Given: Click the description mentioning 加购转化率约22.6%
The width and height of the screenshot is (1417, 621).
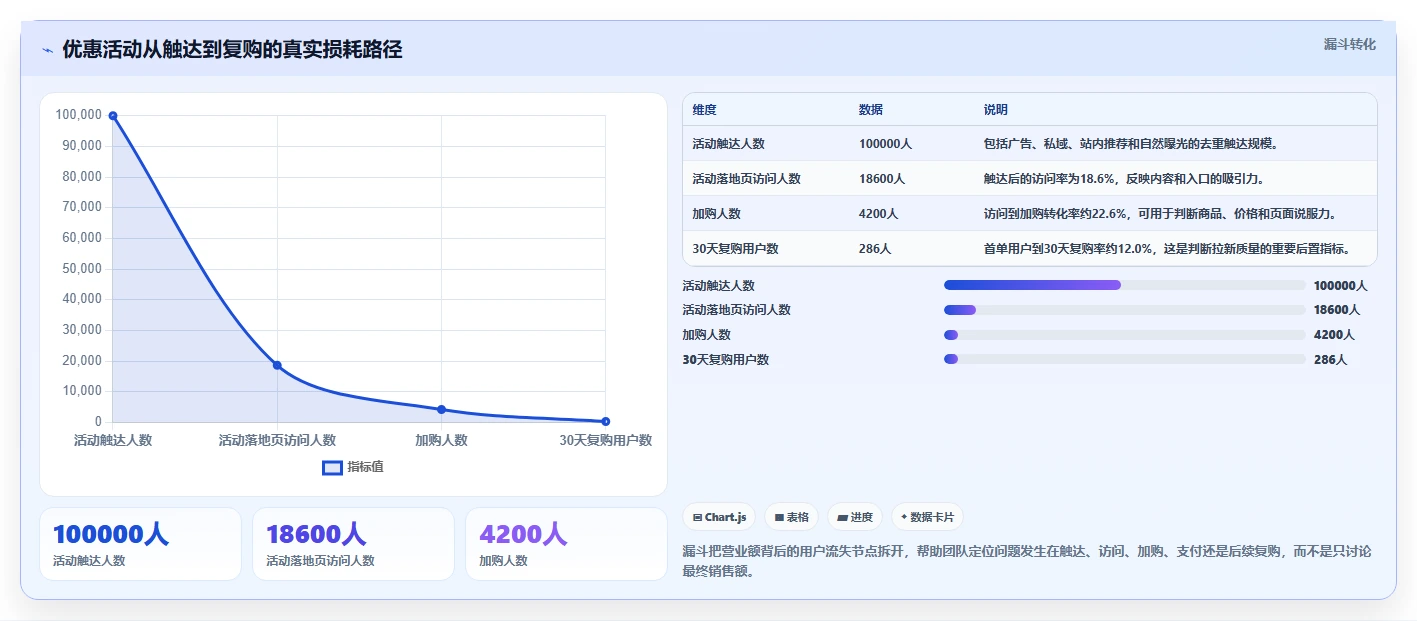Looking at the screenshot, I should (1160, 214).
